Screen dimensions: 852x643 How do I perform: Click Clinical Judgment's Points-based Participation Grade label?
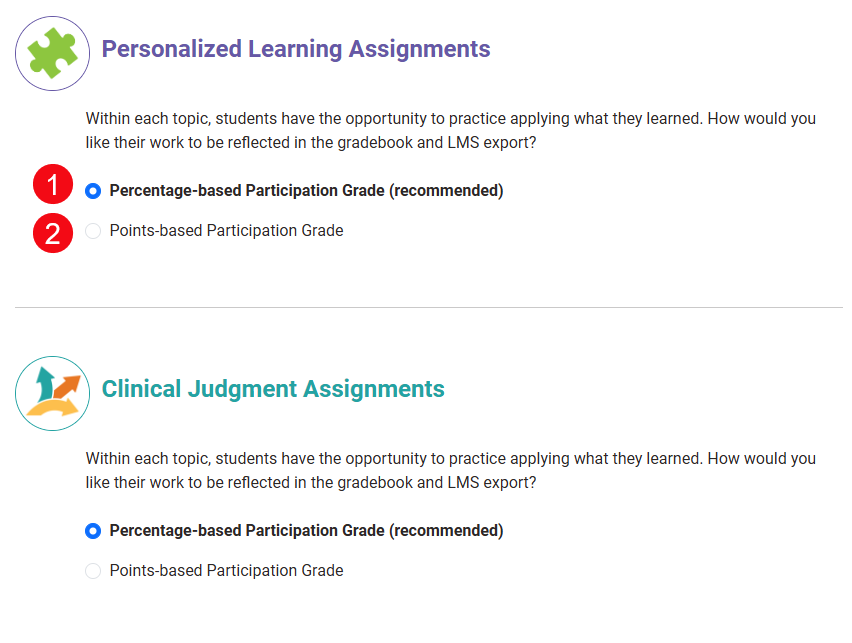(x=226, y=571)
